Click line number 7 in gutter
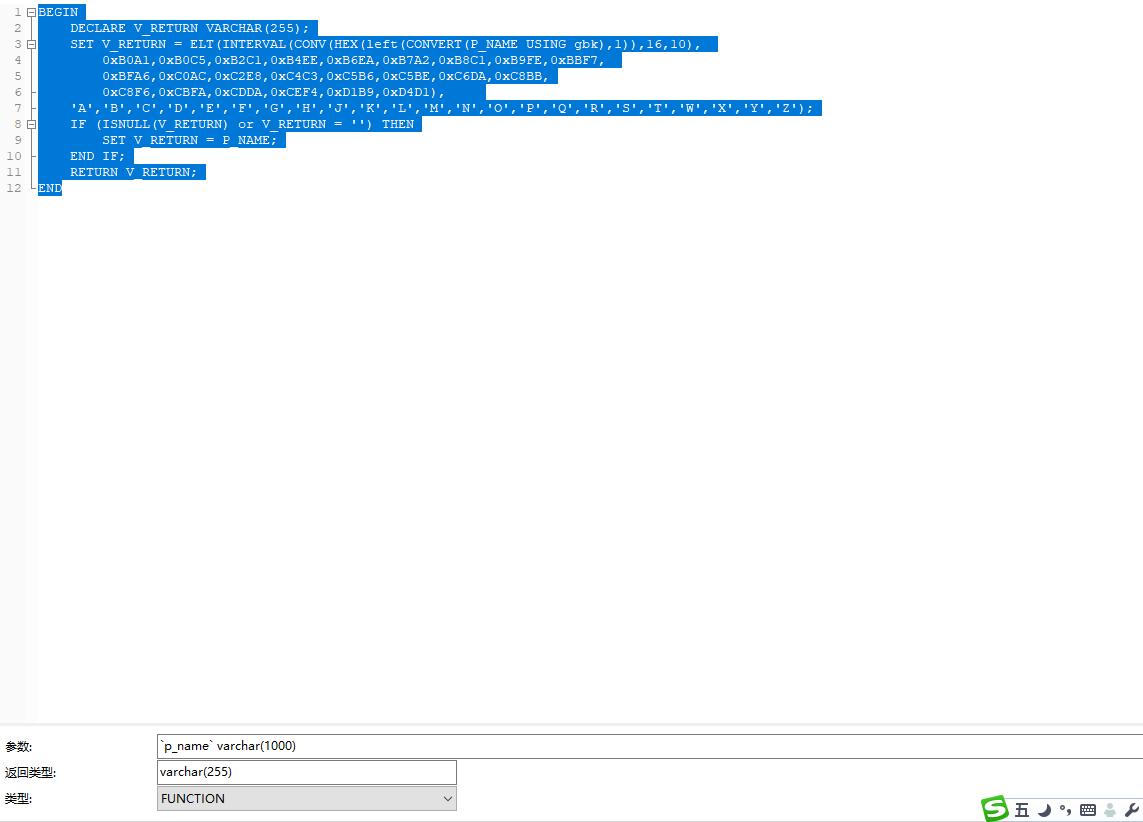 click(x=17, y=109)
